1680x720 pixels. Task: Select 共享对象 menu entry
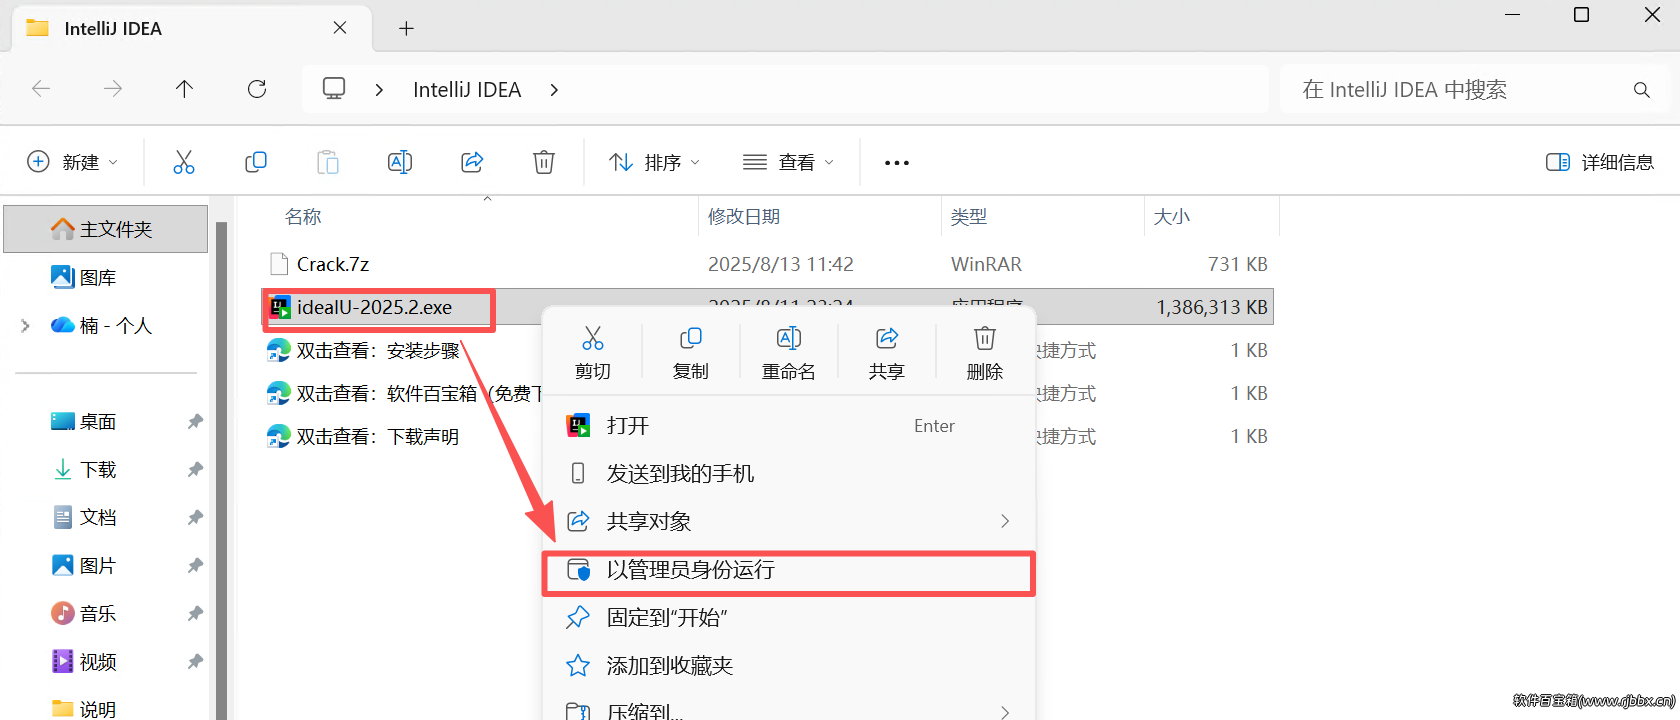[x=788, y=521]
